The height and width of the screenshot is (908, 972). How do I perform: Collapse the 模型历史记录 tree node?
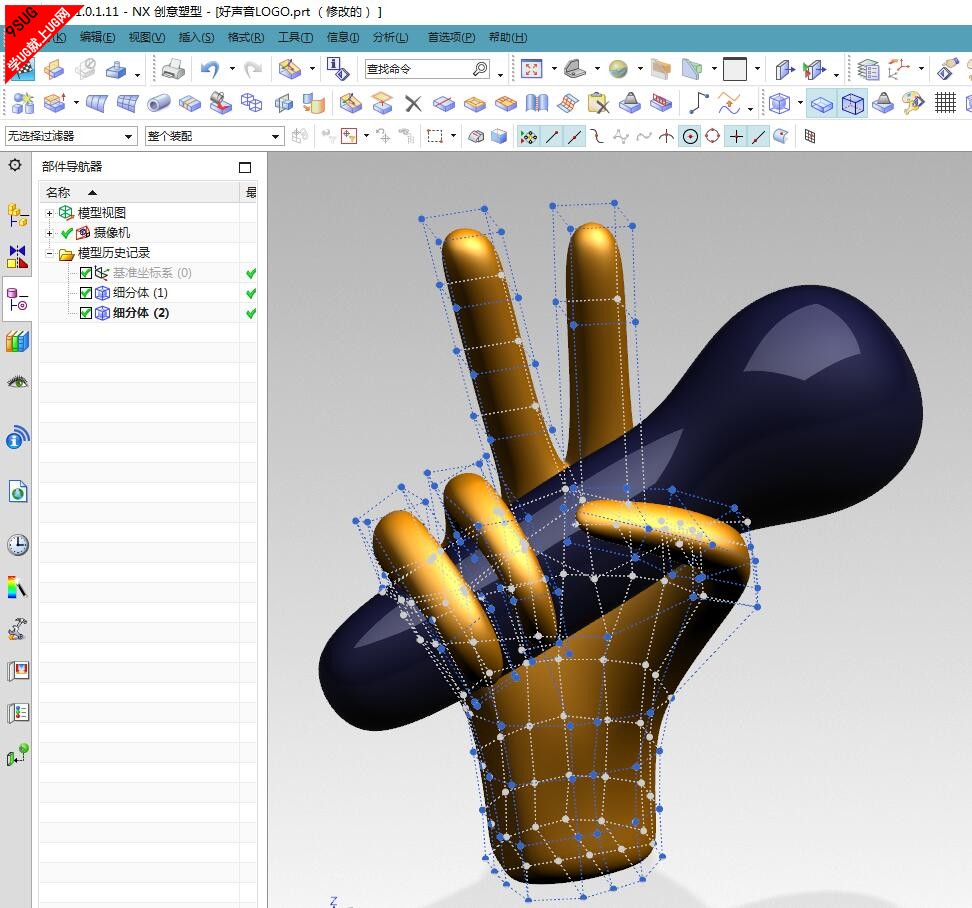coord(50,253)
